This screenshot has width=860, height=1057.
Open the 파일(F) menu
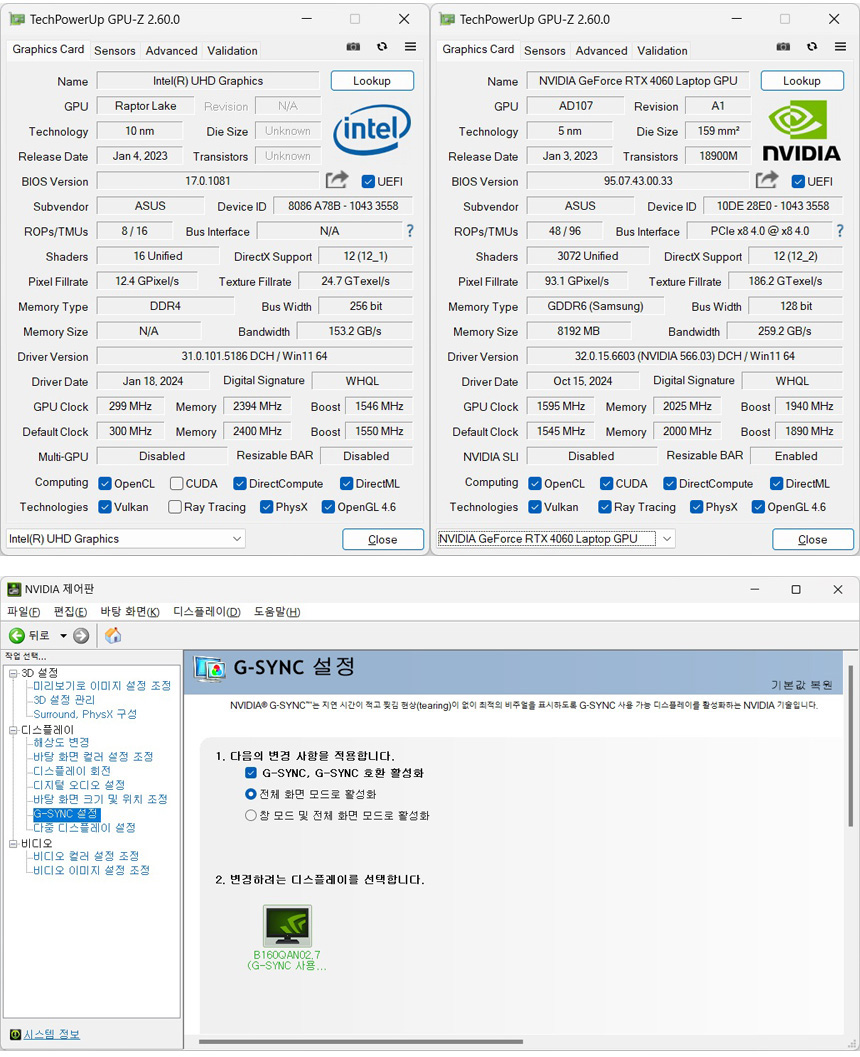[24, 611]
